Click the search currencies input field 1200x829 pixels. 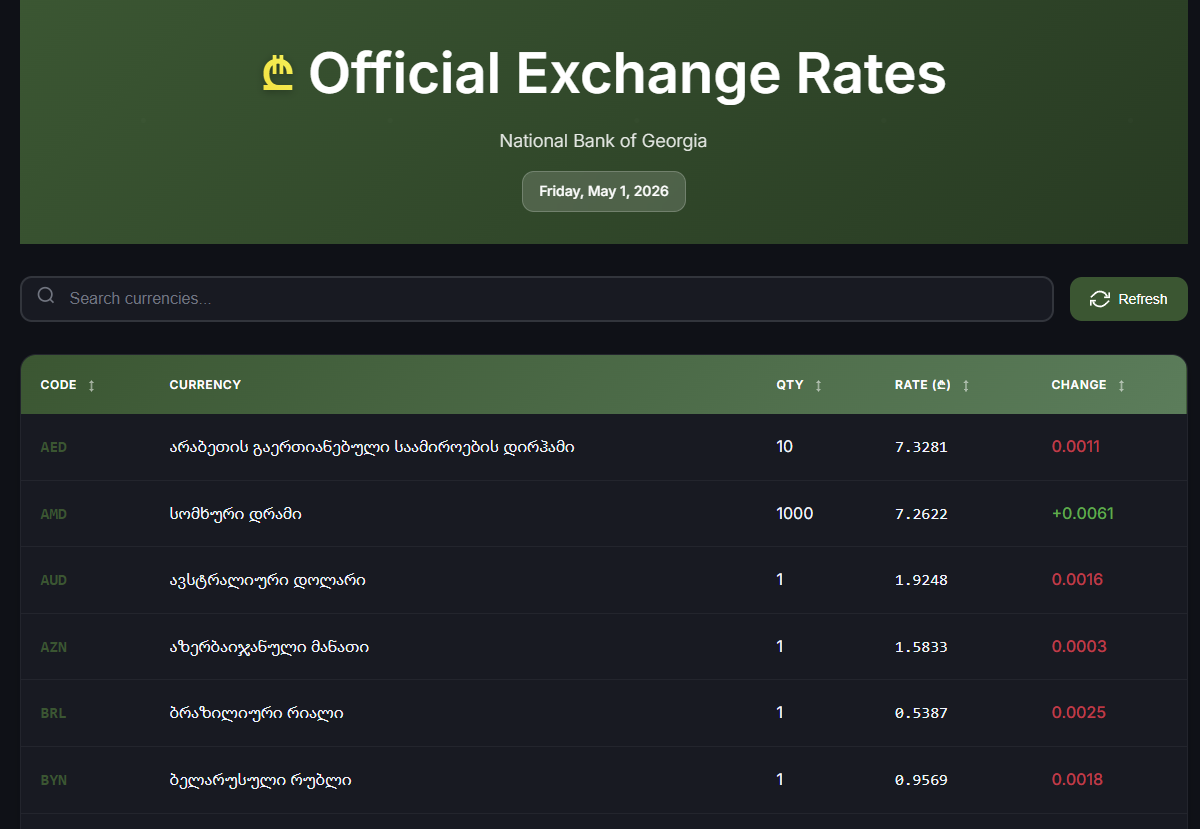pyautogui.click(x=537, y=299)
